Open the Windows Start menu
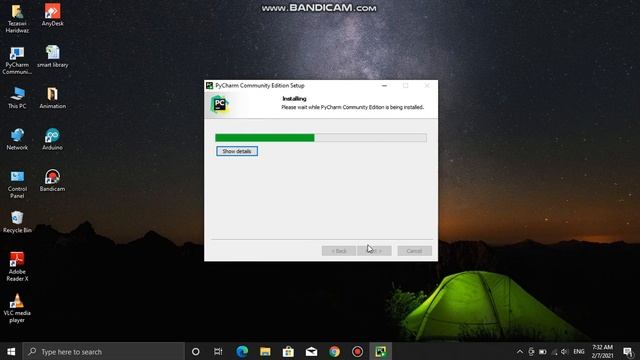The height and width of the screenshot is (360, 640). point(11,351)
